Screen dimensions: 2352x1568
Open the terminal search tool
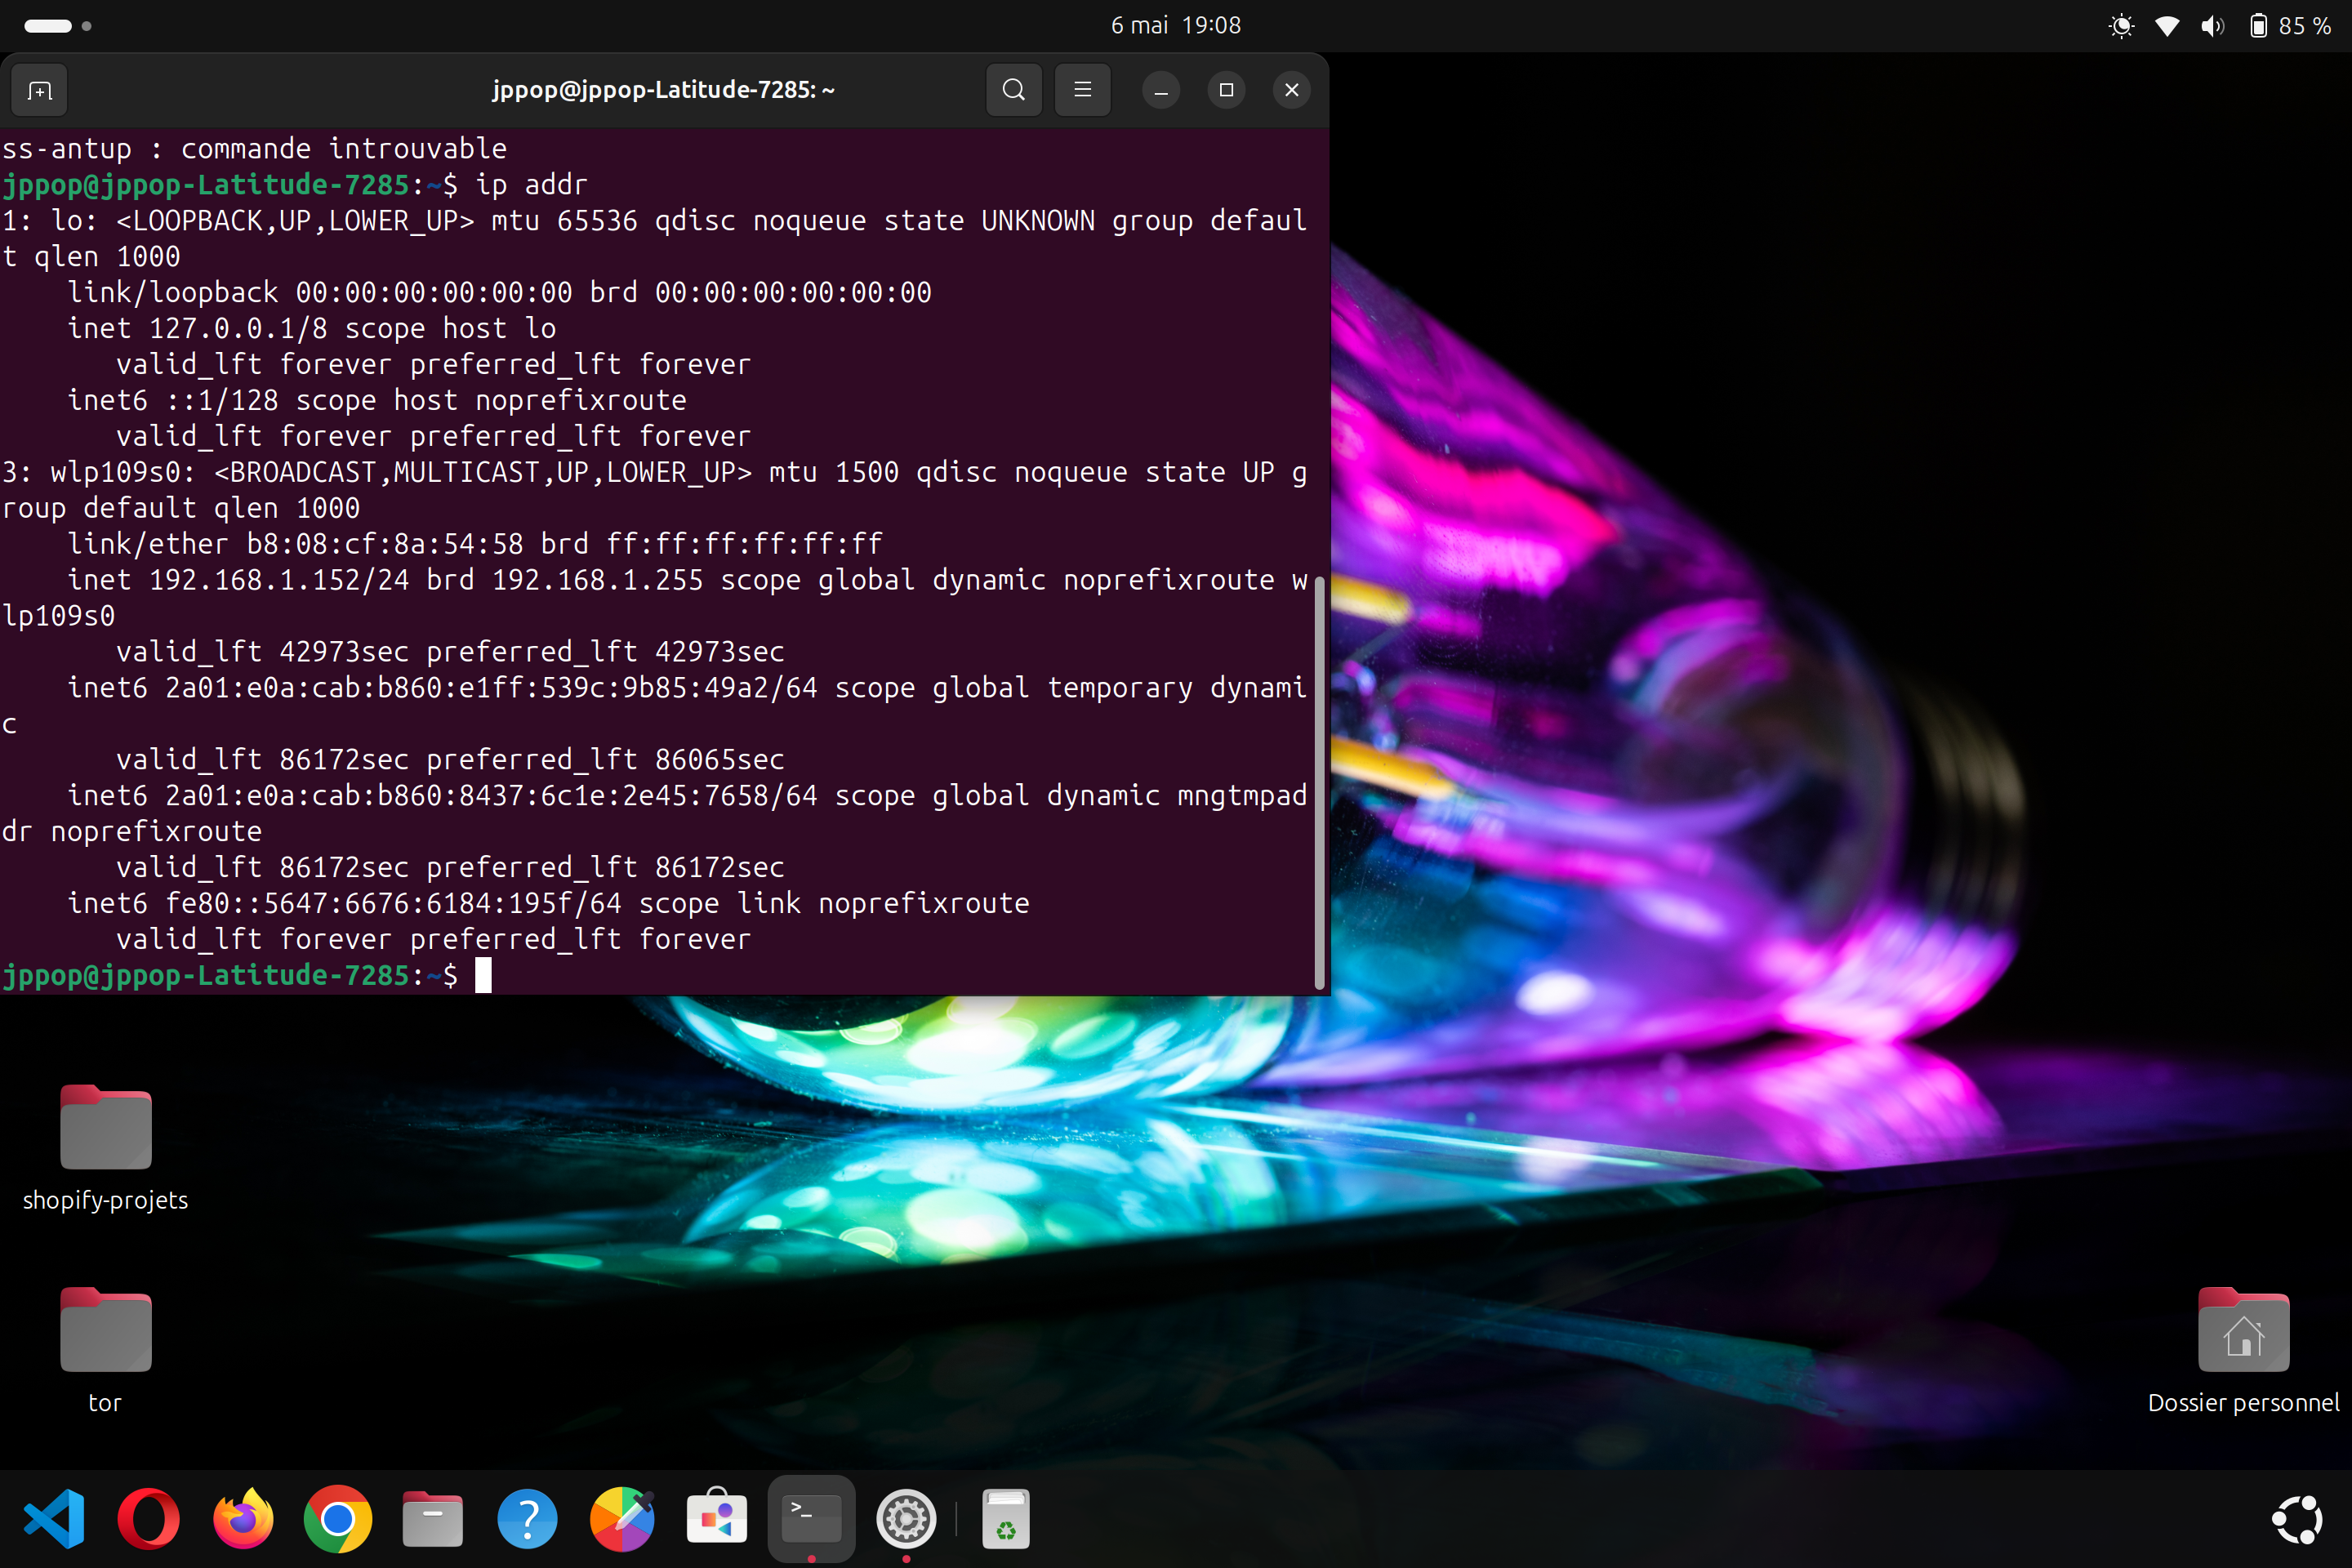[x=1014, y=90]
